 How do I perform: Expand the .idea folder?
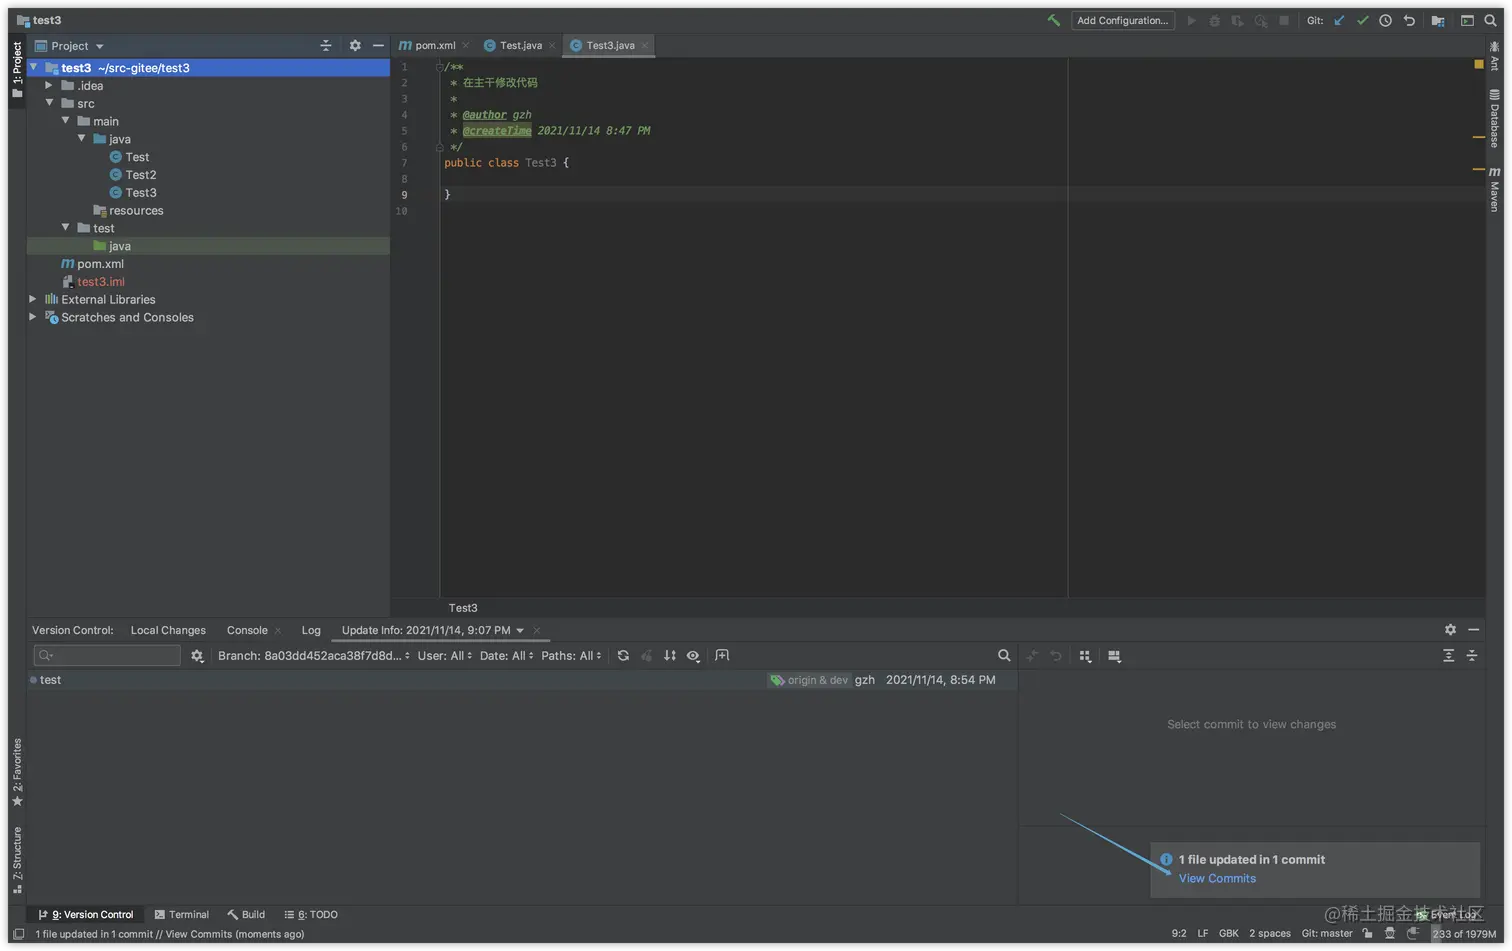click(x=49, y=85)
